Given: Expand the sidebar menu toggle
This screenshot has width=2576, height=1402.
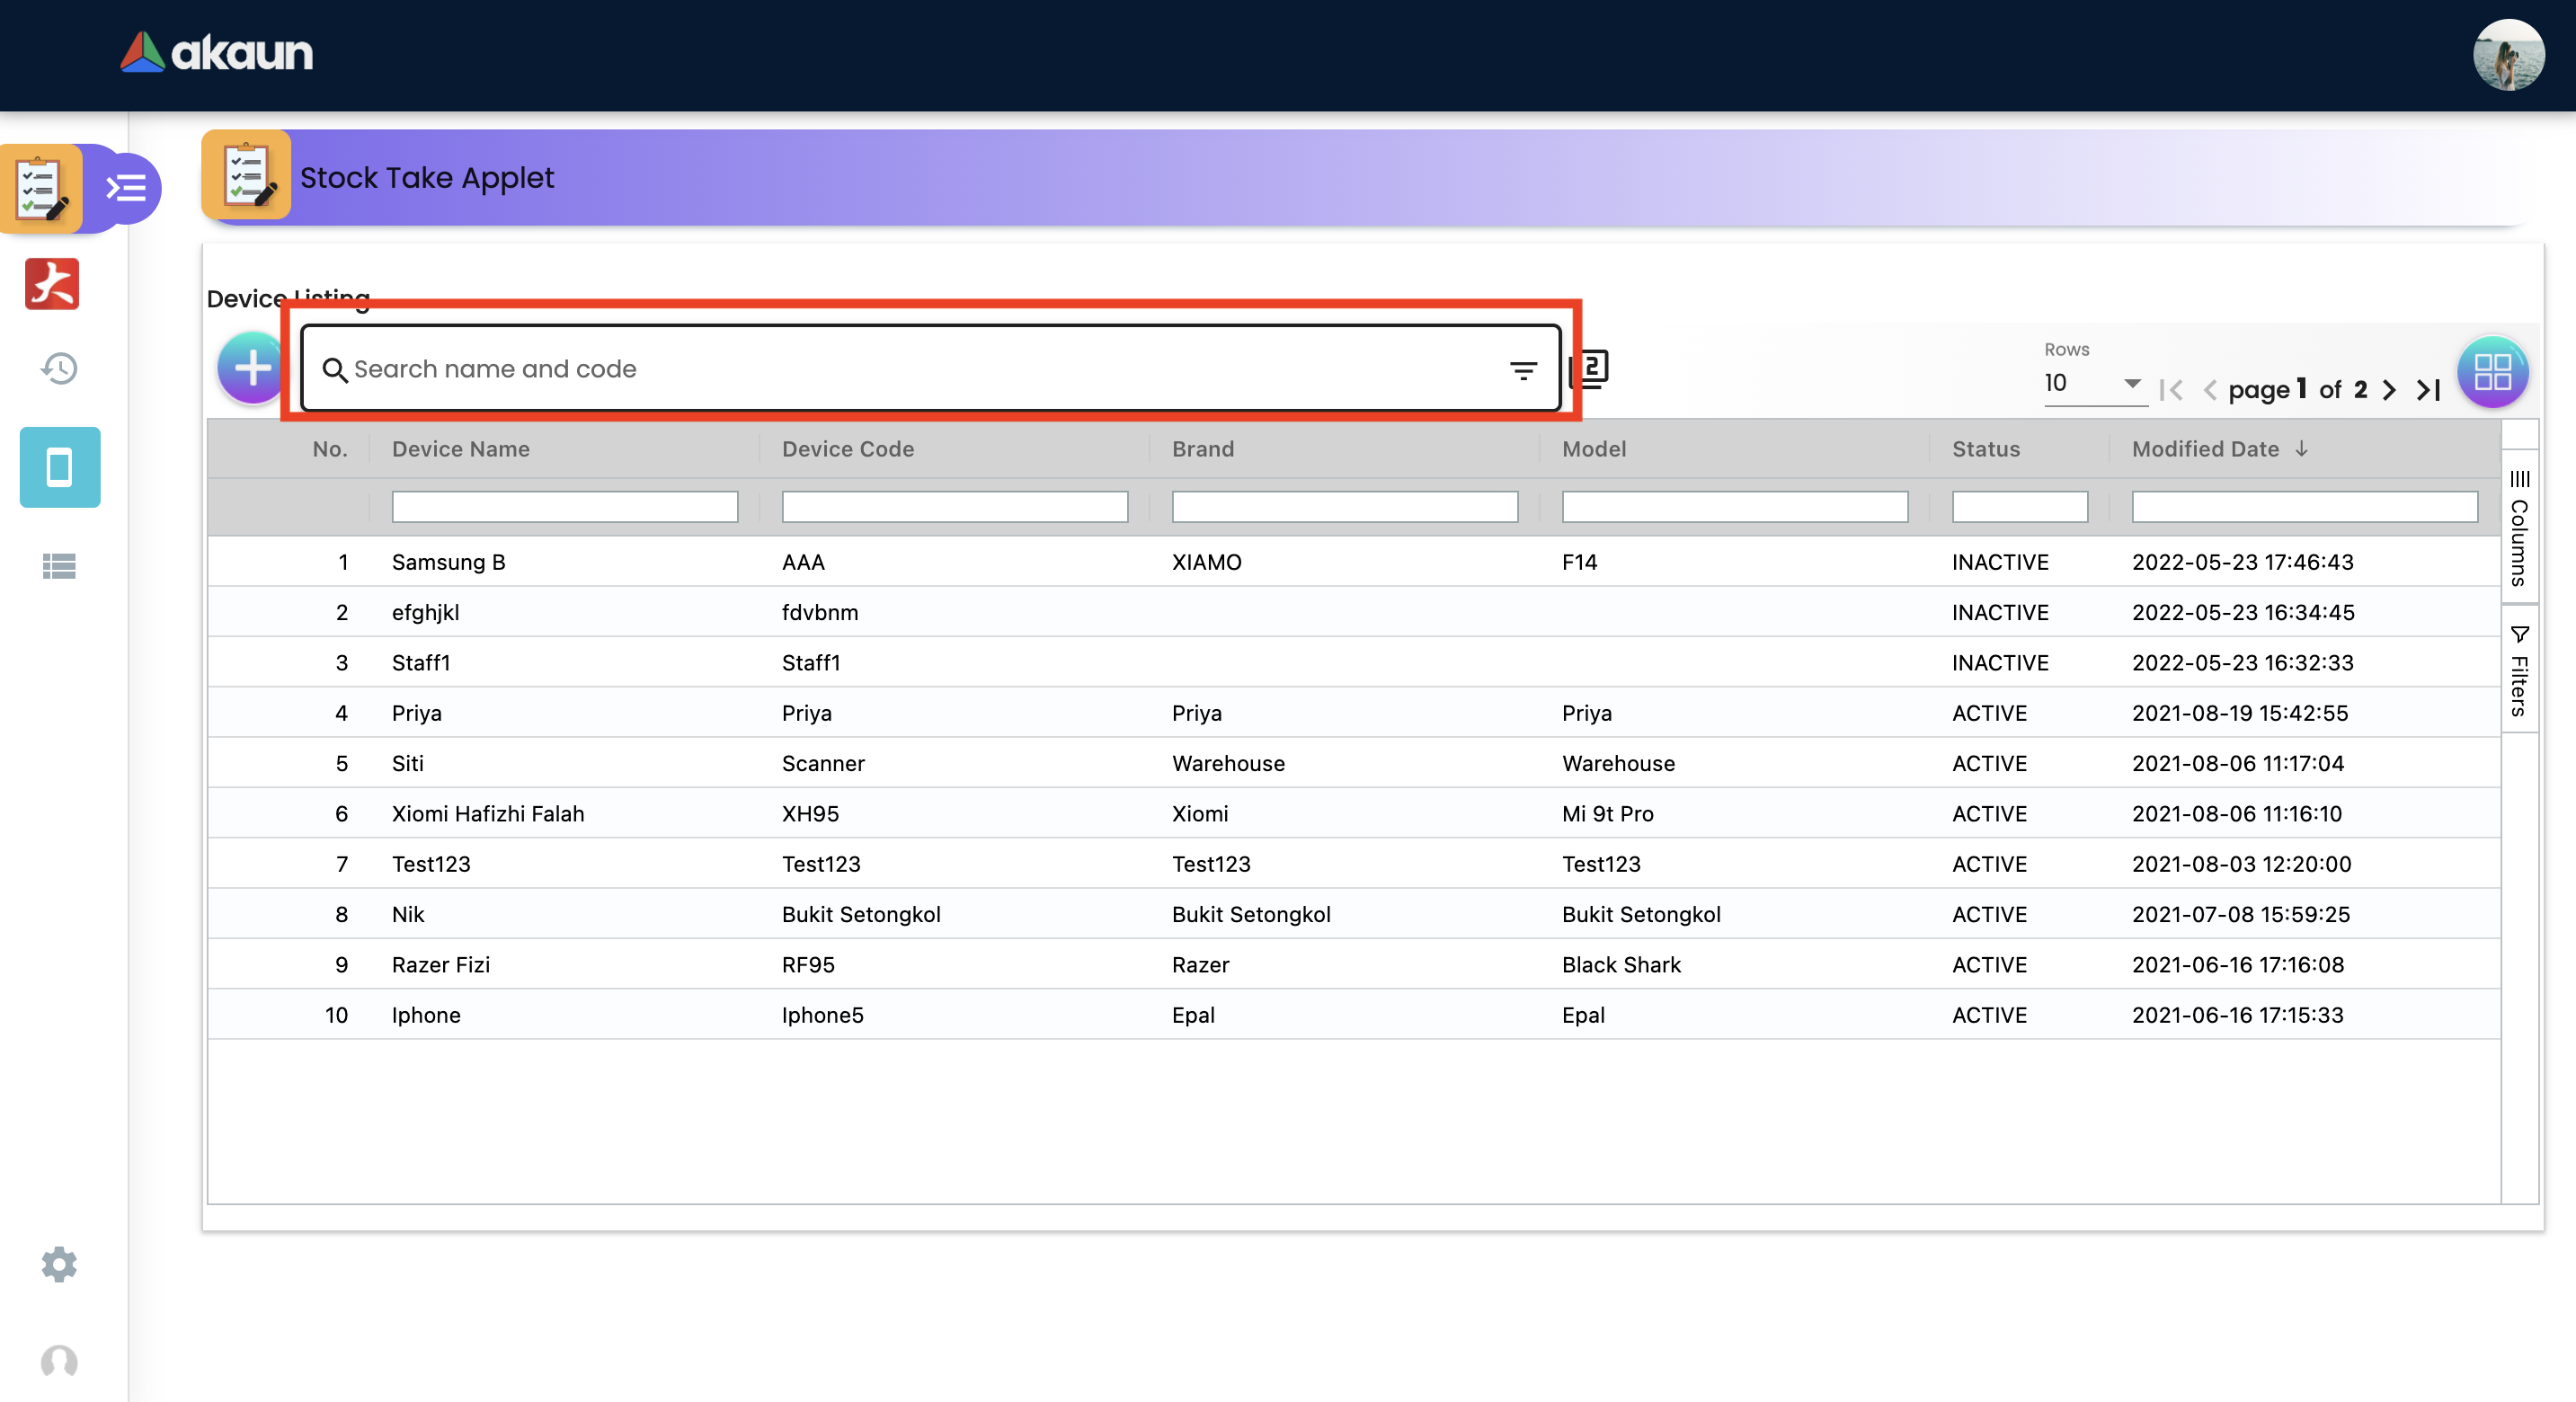Looking at the screenshot, I should pos(127,188).
